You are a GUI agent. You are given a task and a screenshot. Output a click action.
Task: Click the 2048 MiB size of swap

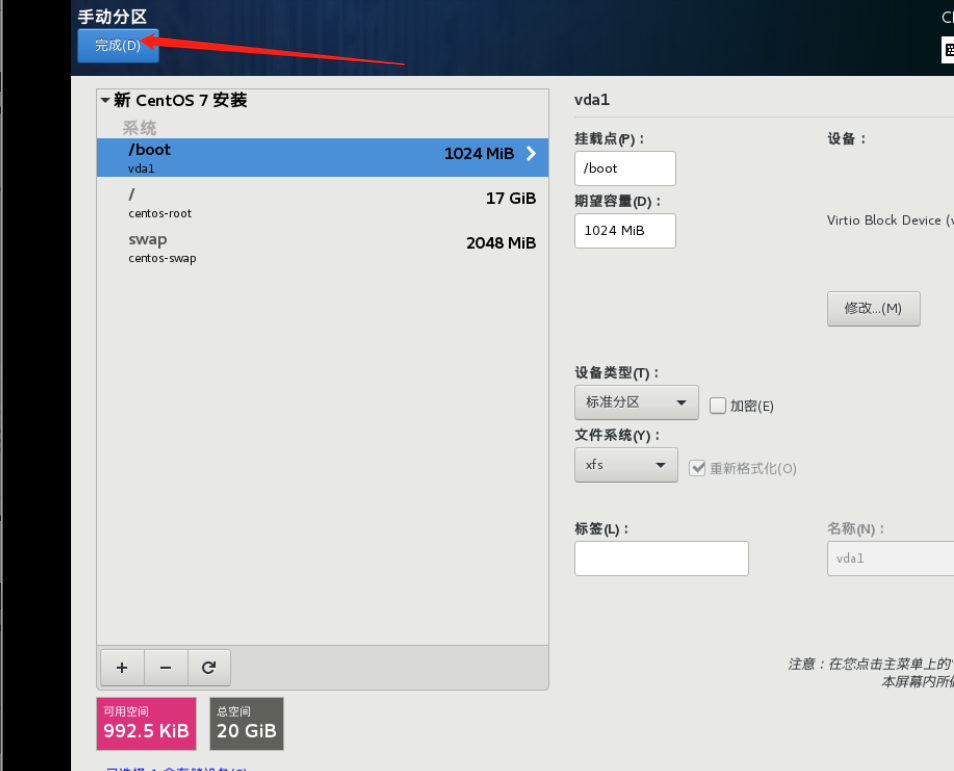[501, 243]
